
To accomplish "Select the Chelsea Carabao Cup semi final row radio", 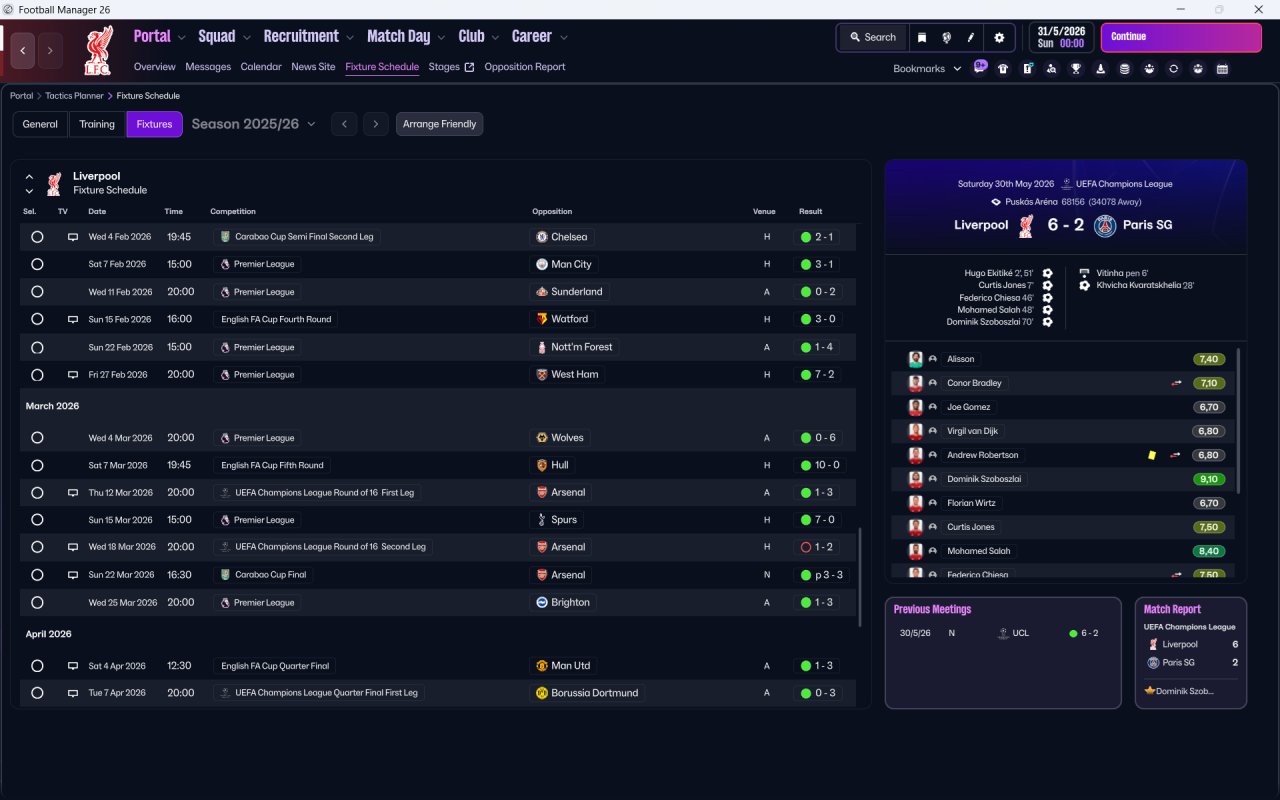I will (37, 237).
